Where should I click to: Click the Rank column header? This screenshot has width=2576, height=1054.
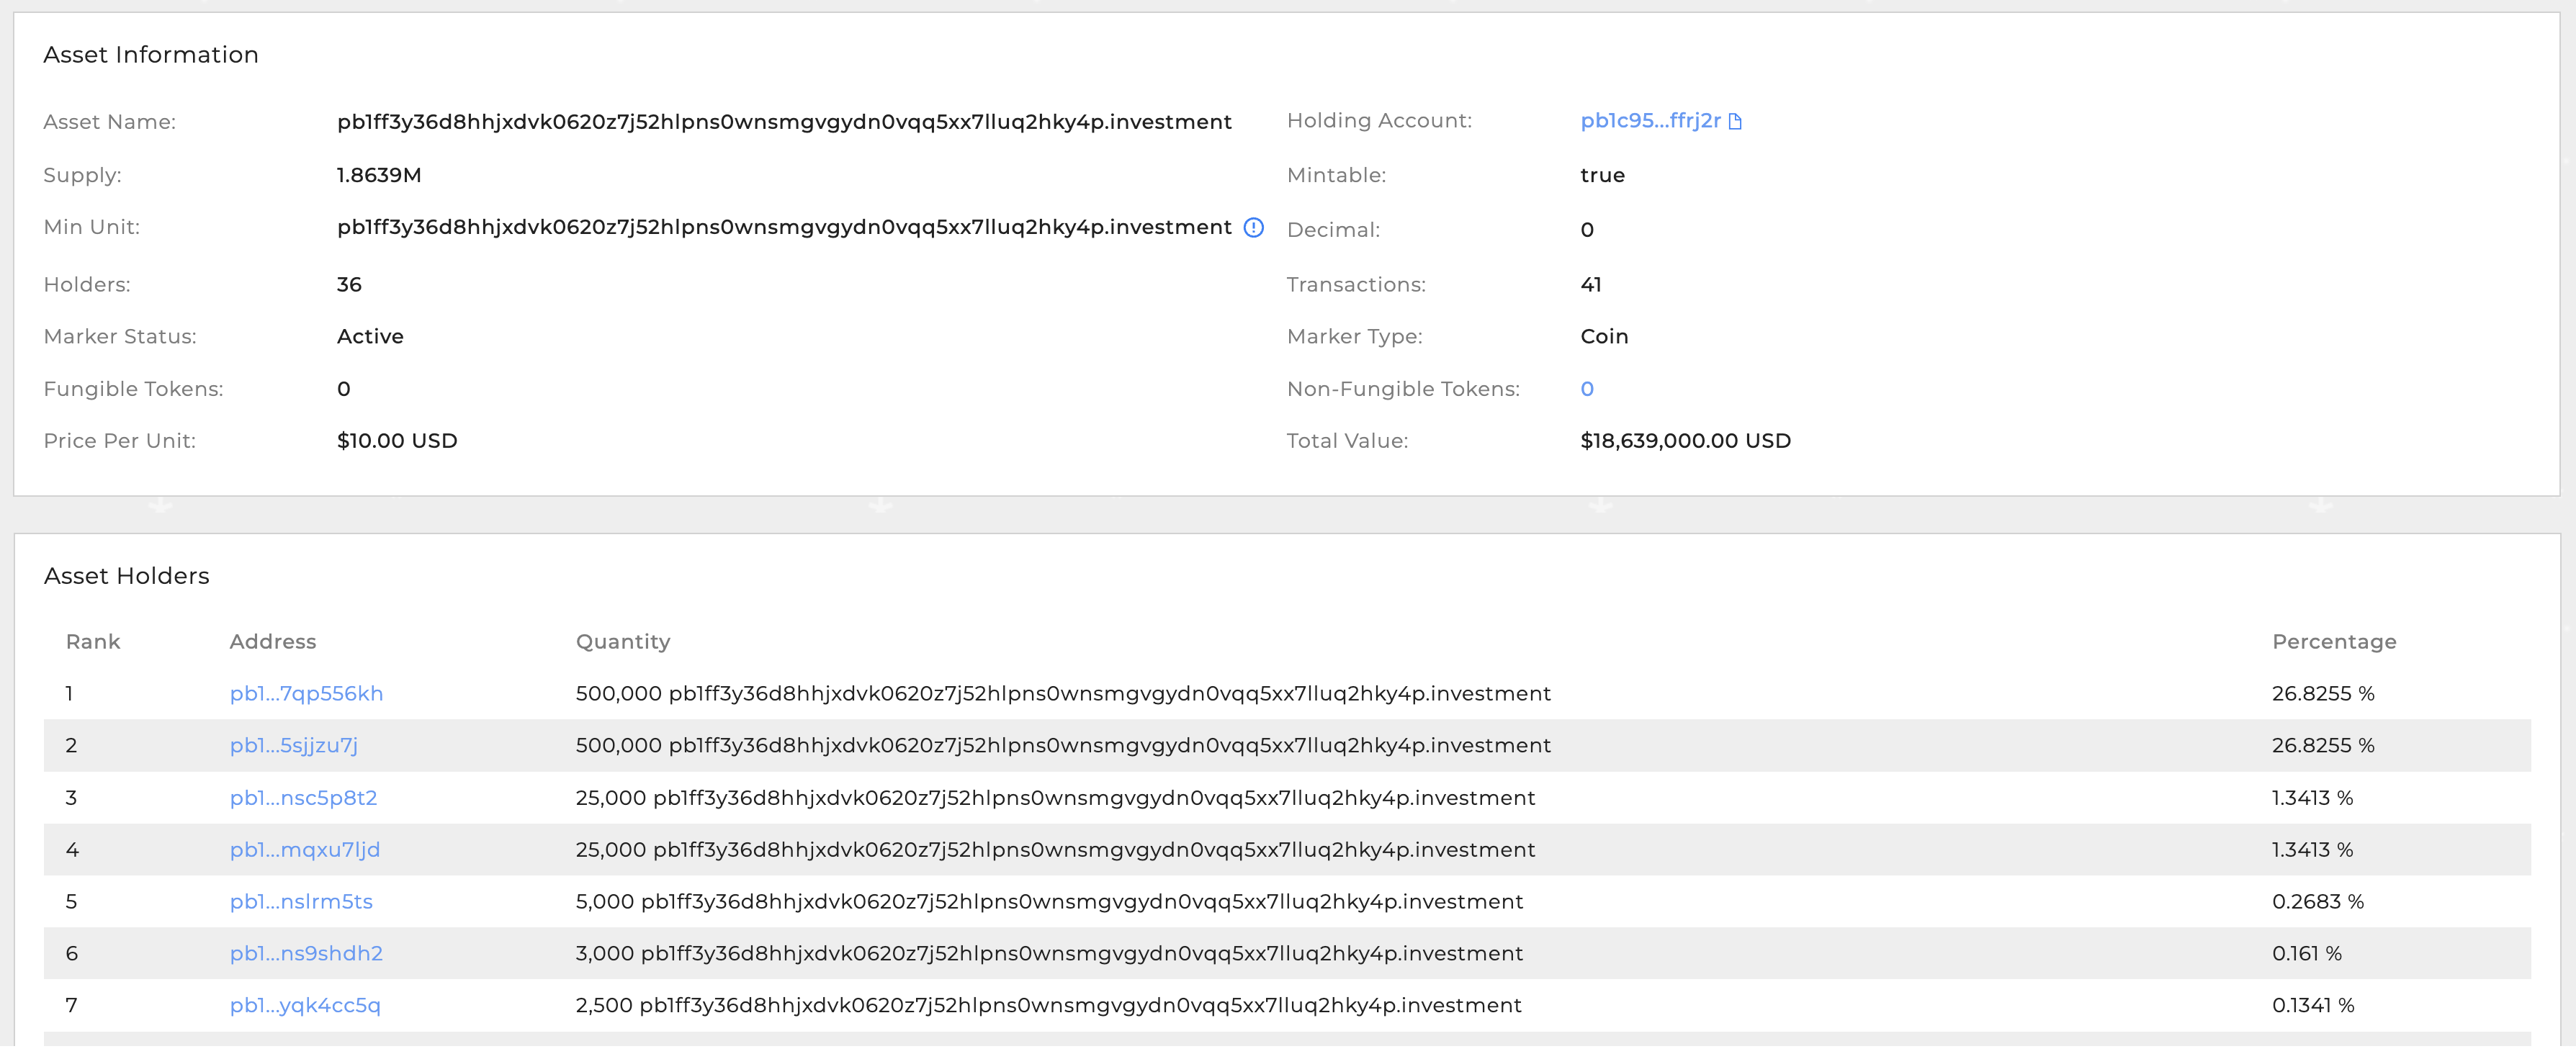click(x=92, y=641)
